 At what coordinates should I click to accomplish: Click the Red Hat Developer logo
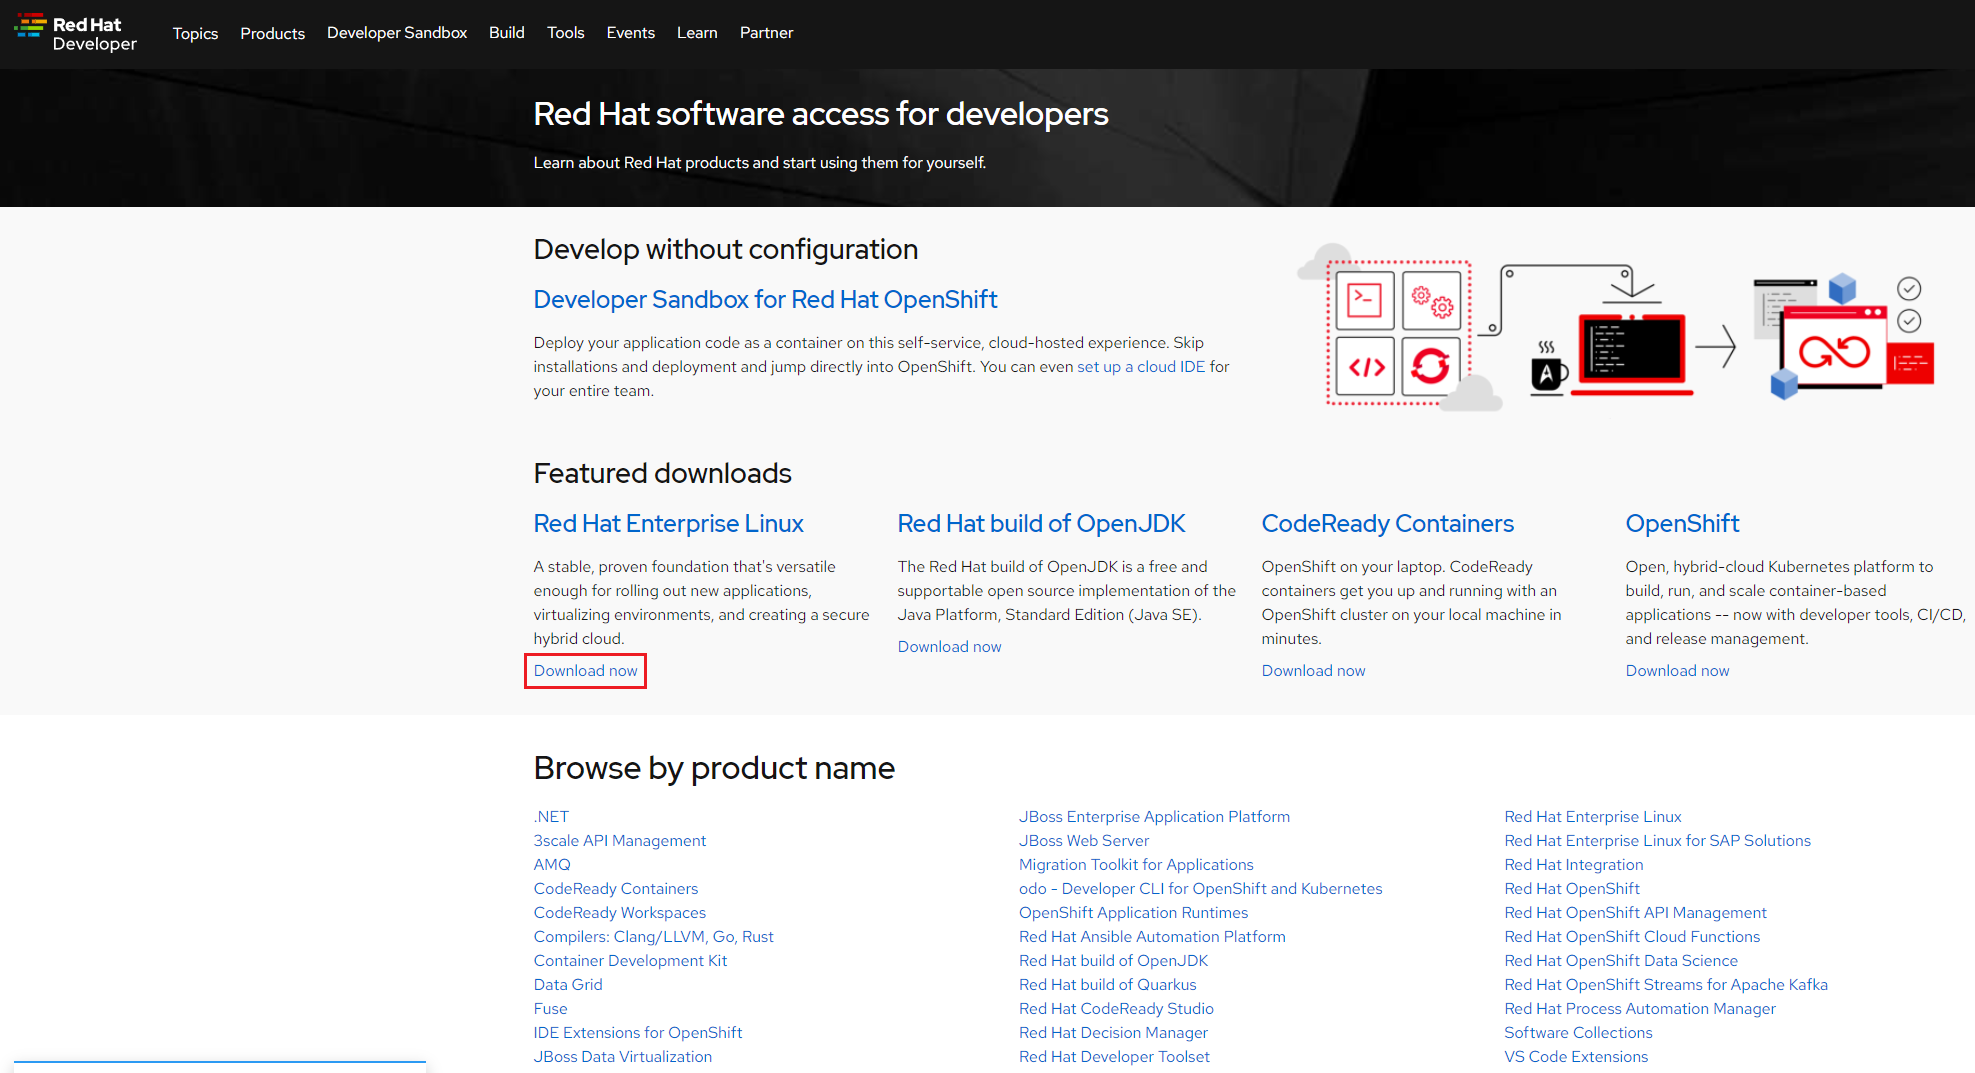click(76, 33)
